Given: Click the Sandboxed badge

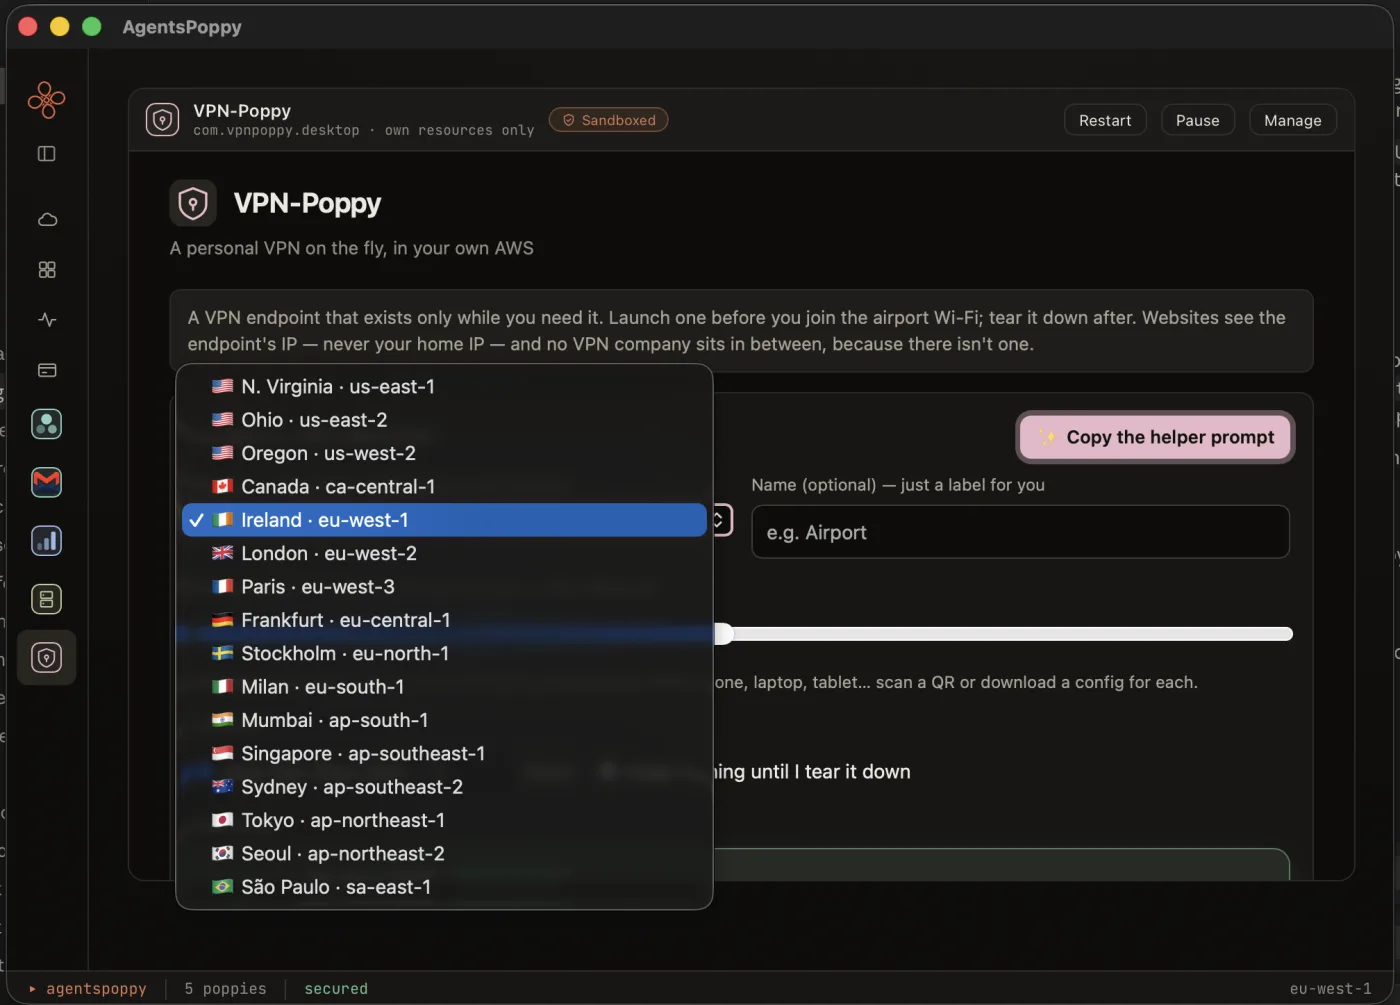Looking at the screenshot, I should 608,120.
